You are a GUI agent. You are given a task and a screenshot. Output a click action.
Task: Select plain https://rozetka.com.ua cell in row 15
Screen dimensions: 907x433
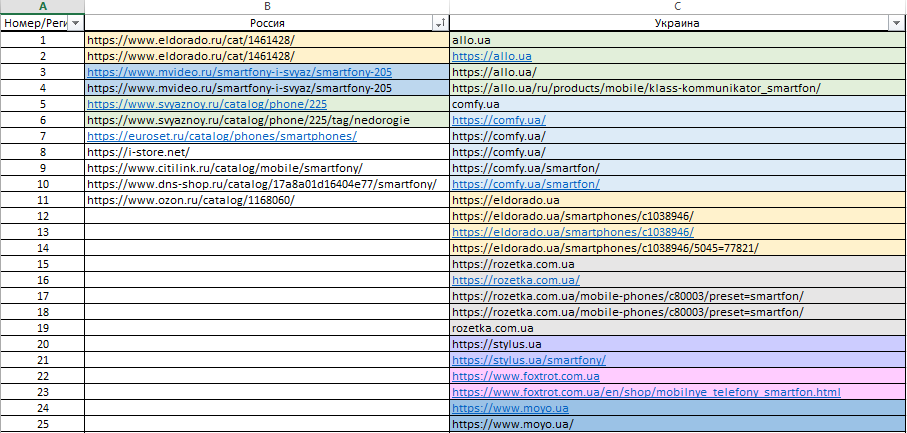(677, 264)
